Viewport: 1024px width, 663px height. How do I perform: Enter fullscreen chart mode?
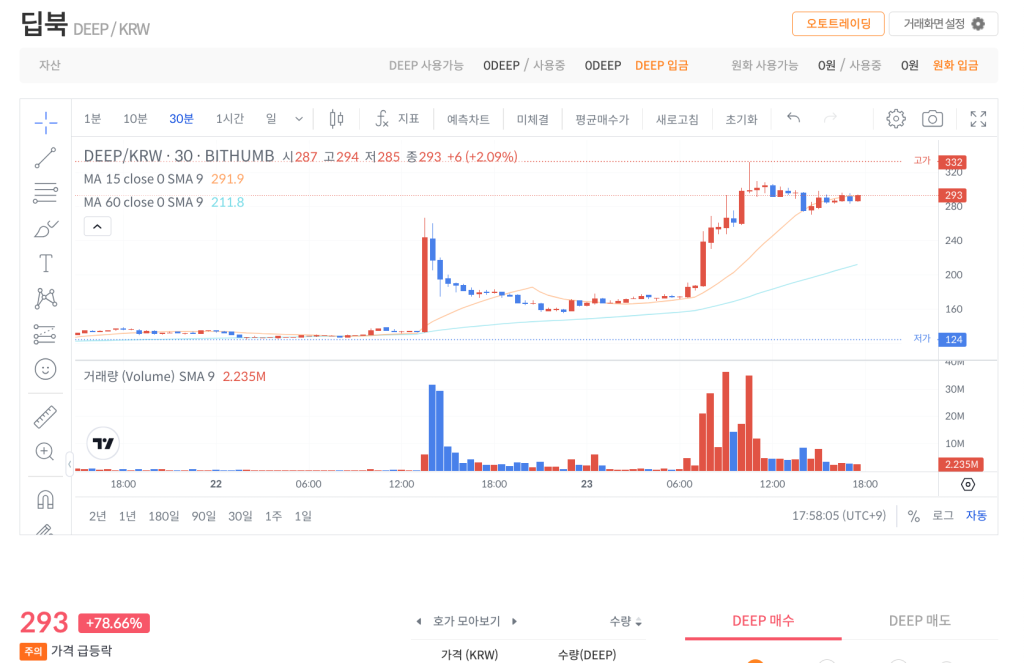coord(978,119)
